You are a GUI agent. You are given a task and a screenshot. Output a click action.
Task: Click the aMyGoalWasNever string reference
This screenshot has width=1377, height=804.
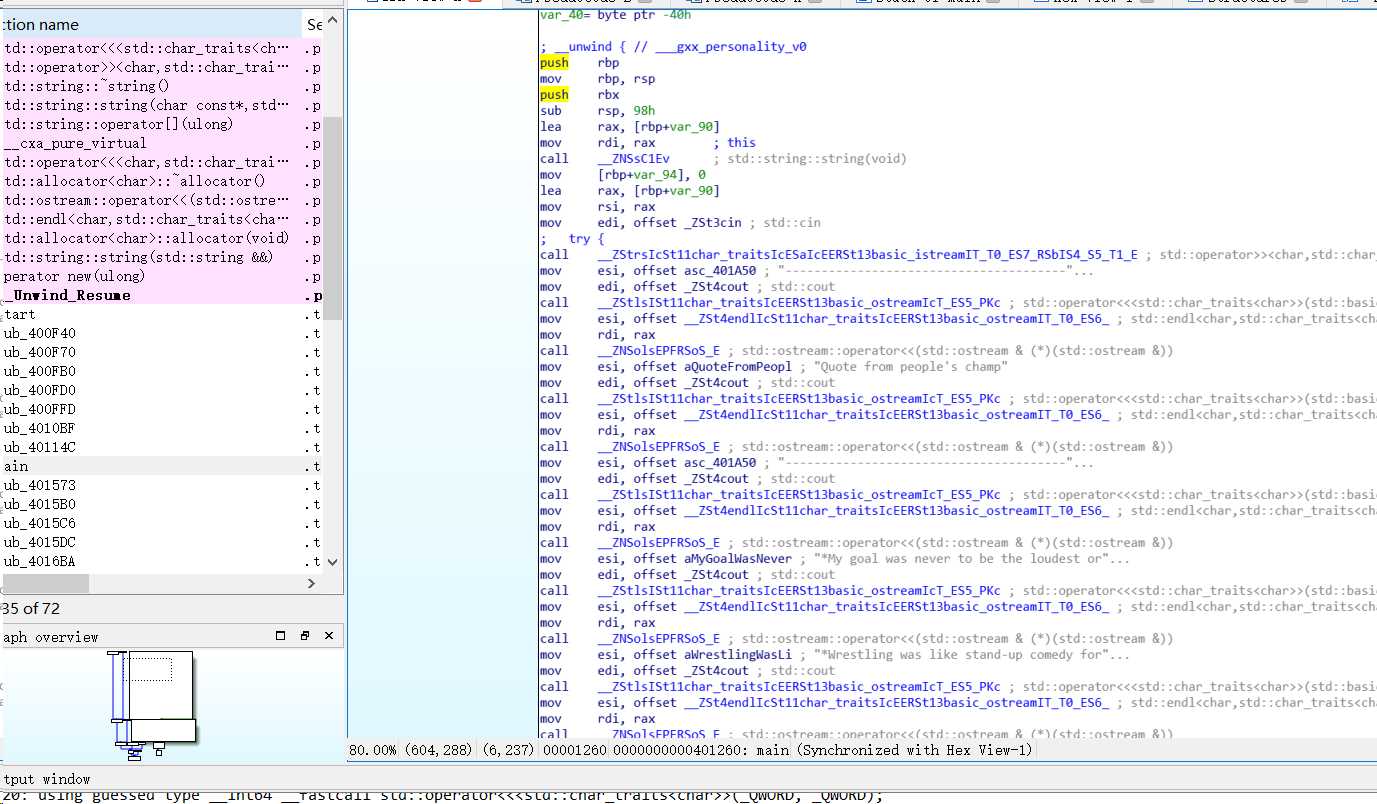pyautogui.click(x=738, y=559)
